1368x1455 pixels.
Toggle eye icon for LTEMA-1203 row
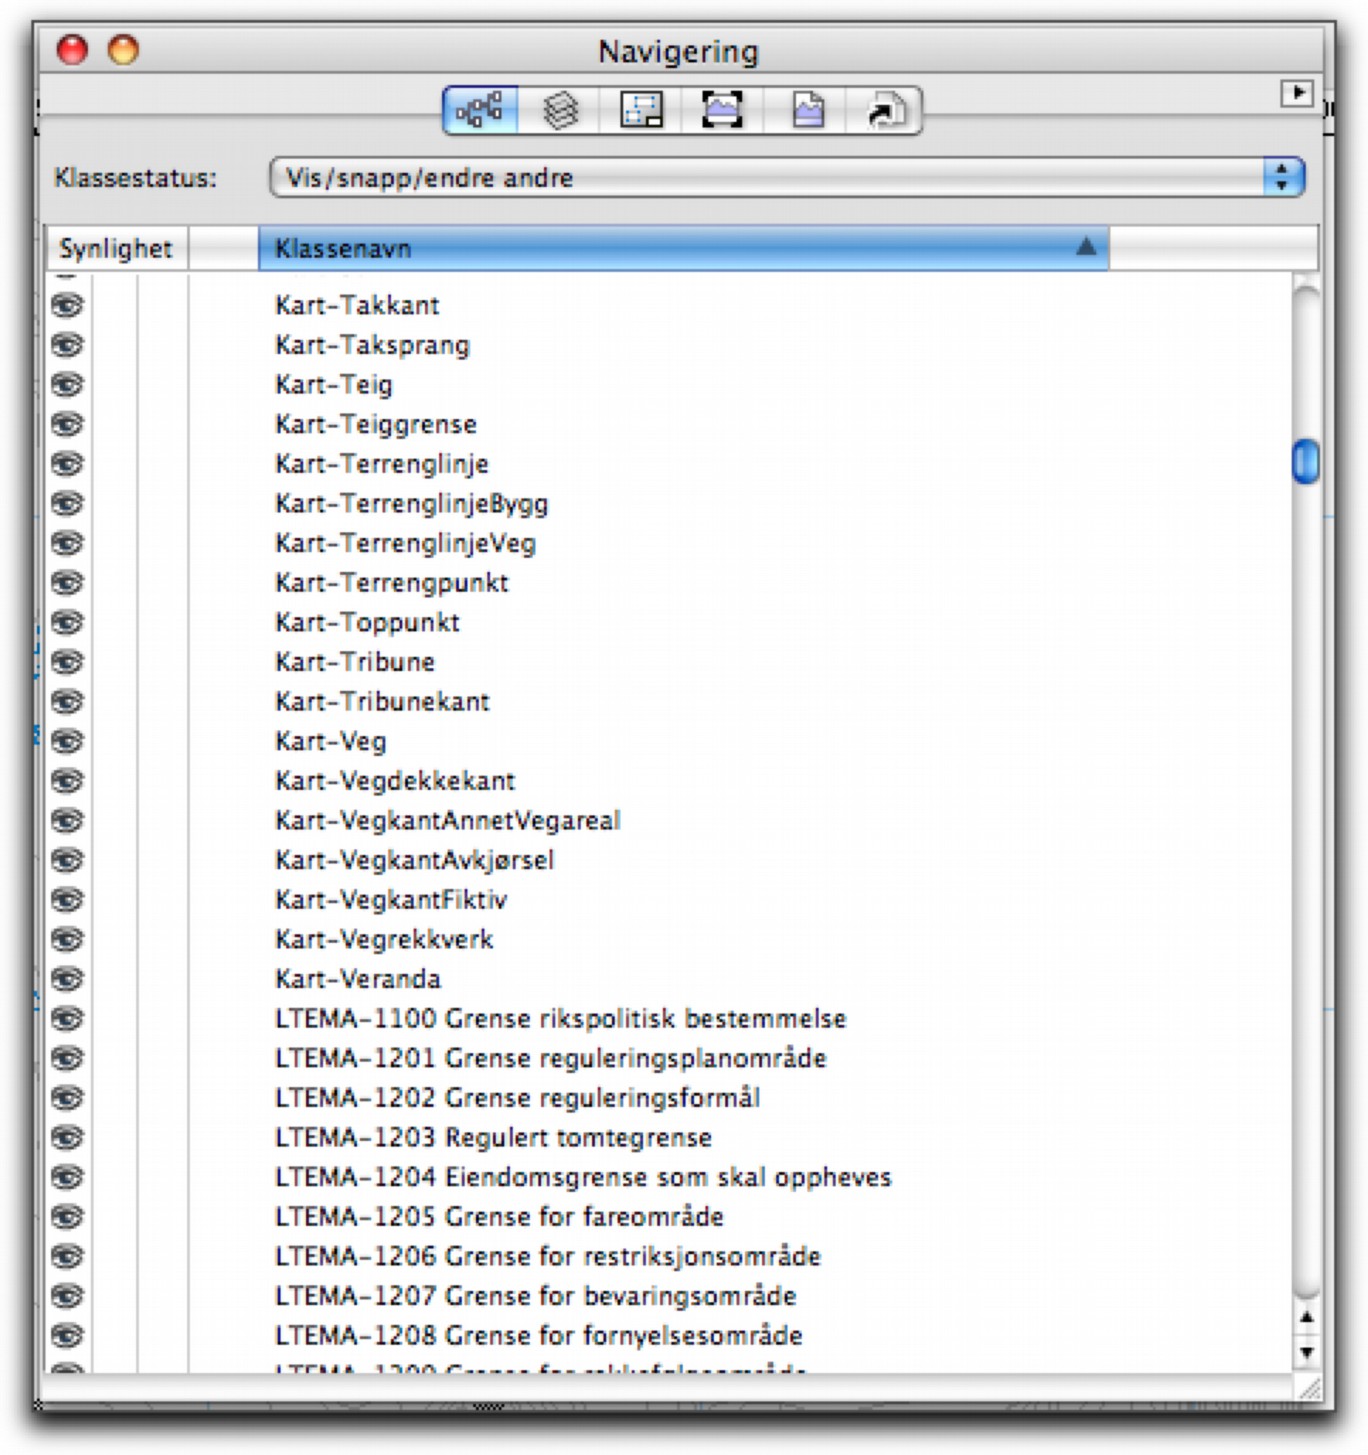tap(67, 1137)
